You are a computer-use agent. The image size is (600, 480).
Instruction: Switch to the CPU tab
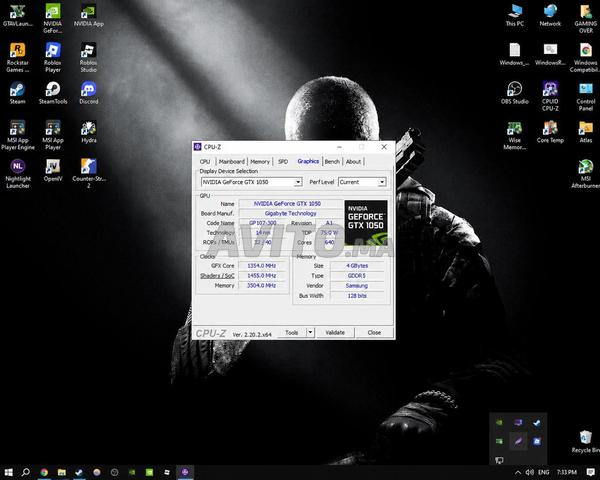click(205, 162)
